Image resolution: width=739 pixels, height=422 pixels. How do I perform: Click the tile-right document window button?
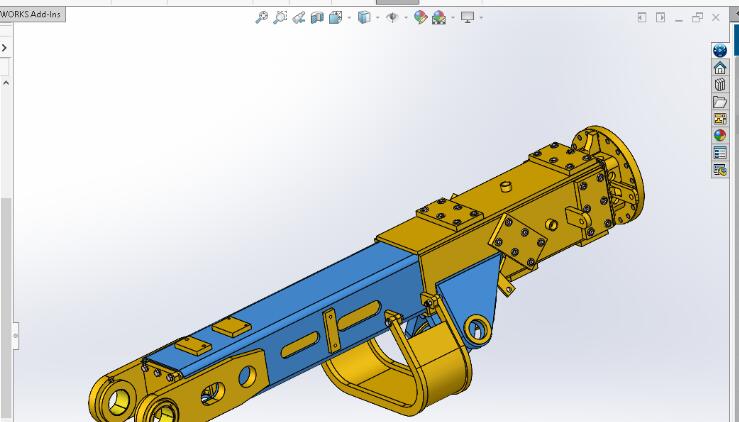click(x=660, y=18)
